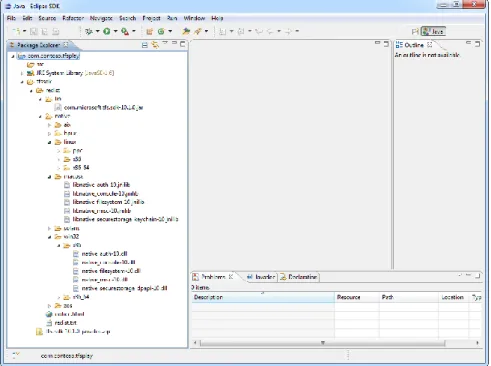The image size is (491, 366).
Task: Click the Open Type toolbar icon
Action: [186, 31]
